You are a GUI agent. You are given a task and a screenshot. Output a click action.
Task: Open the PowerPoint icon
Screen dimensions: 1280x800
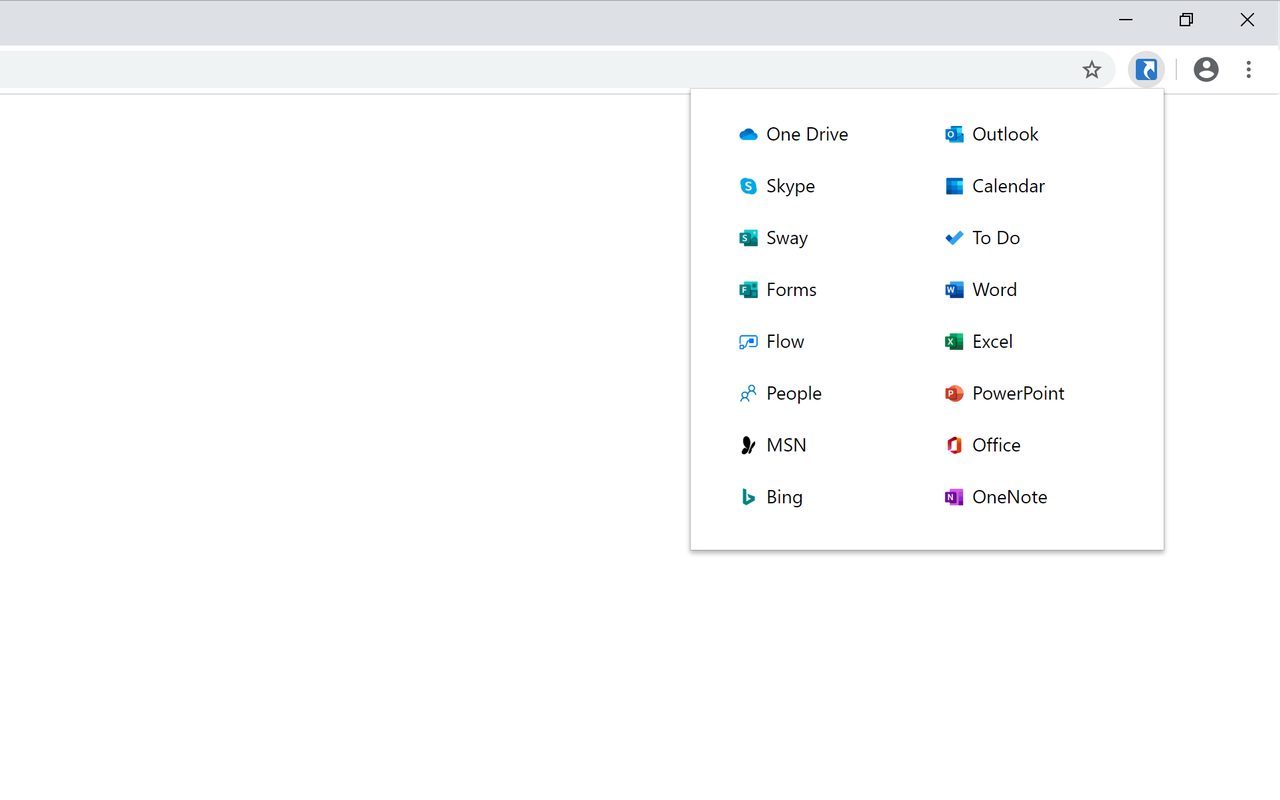pyautogui.click(x=954, y=394)
